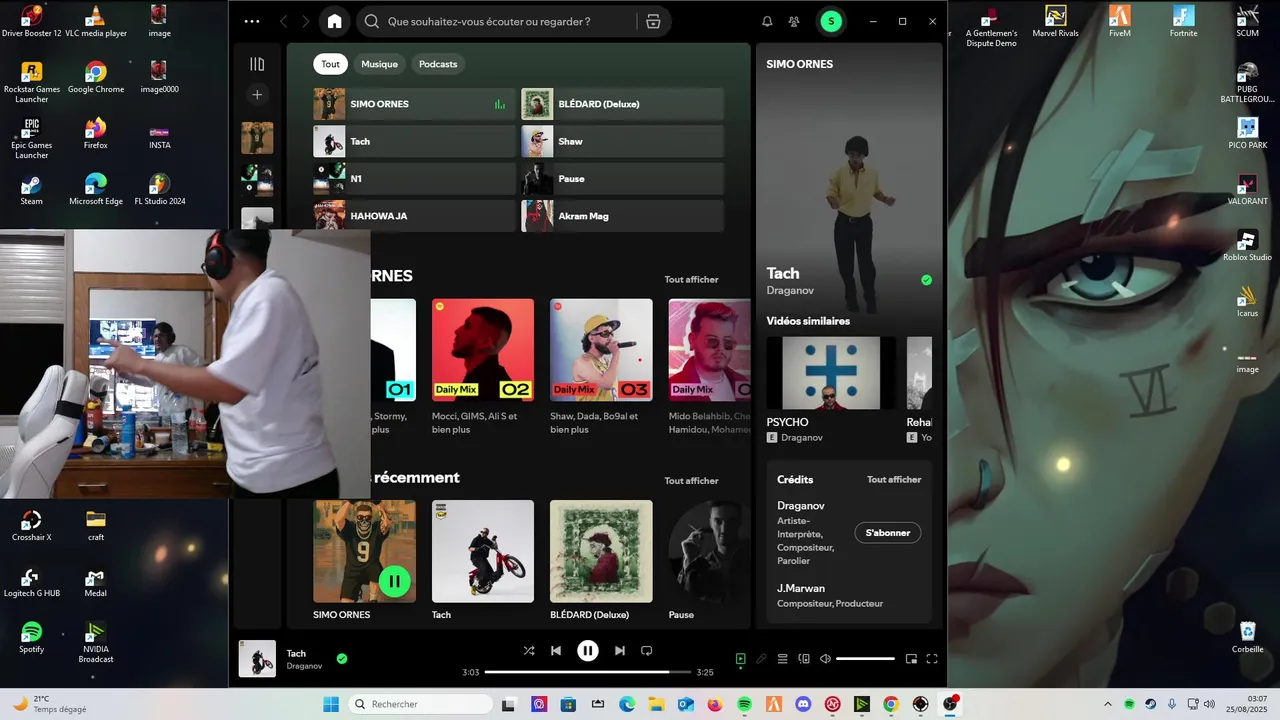Click taskbar Rechercher search box

click(421, 704)
